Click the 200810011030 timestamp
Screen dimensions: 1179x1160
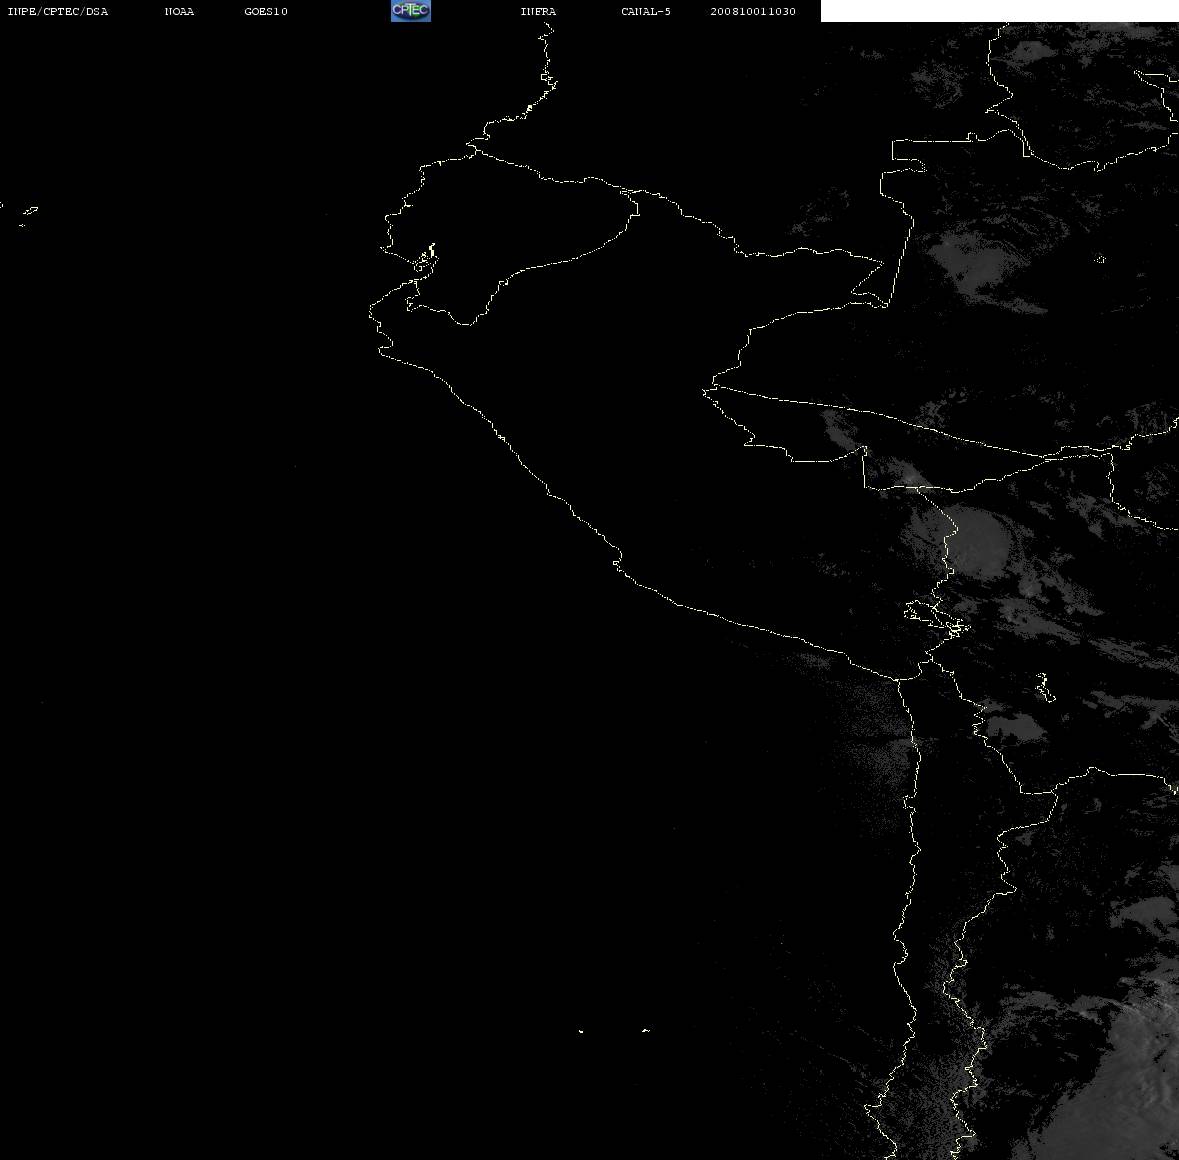coord(753,11)
